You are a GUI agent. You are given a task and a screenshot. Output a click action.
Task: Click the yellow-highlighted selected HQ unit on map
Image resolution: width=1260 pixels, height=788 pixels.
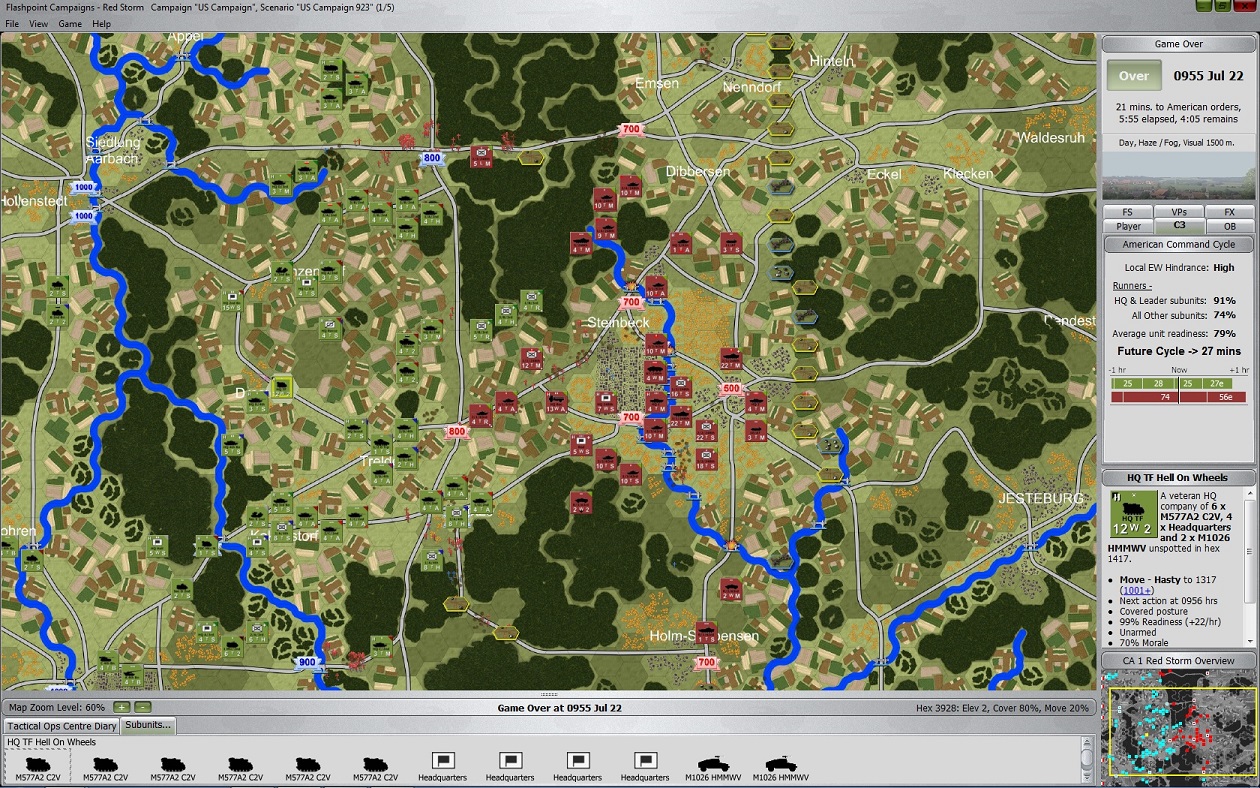(x=282, y=388)
